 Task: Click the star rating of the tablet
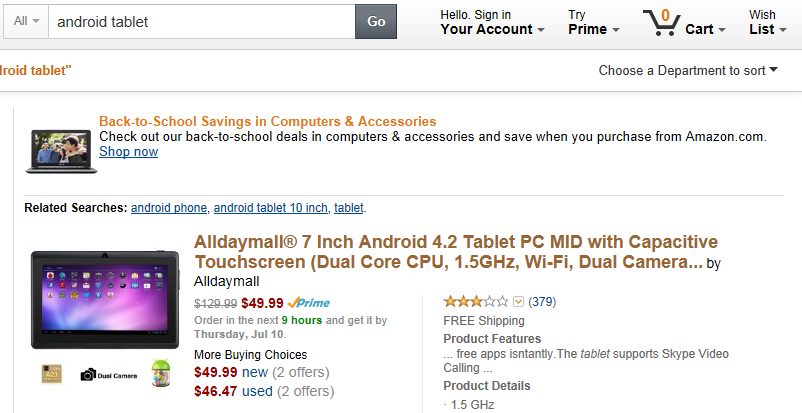(476, 301)
